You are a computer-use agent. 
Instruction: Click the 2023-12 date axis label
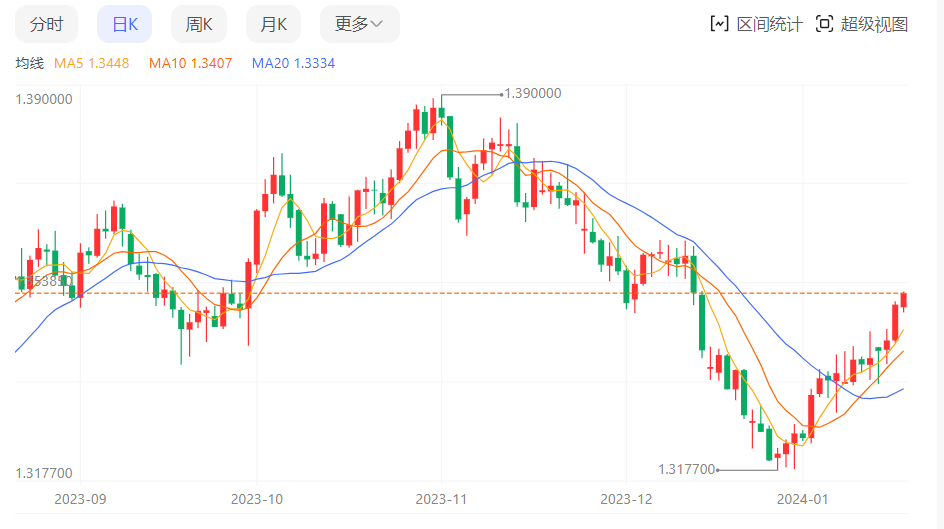(626, 499)
